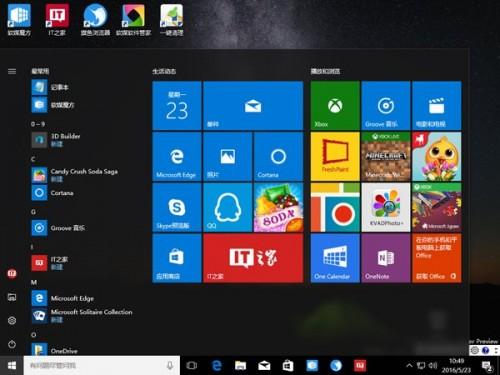Open the calendar tile showing 23
The width and height of the screenshot is (500, 375).
pos(177,105)
